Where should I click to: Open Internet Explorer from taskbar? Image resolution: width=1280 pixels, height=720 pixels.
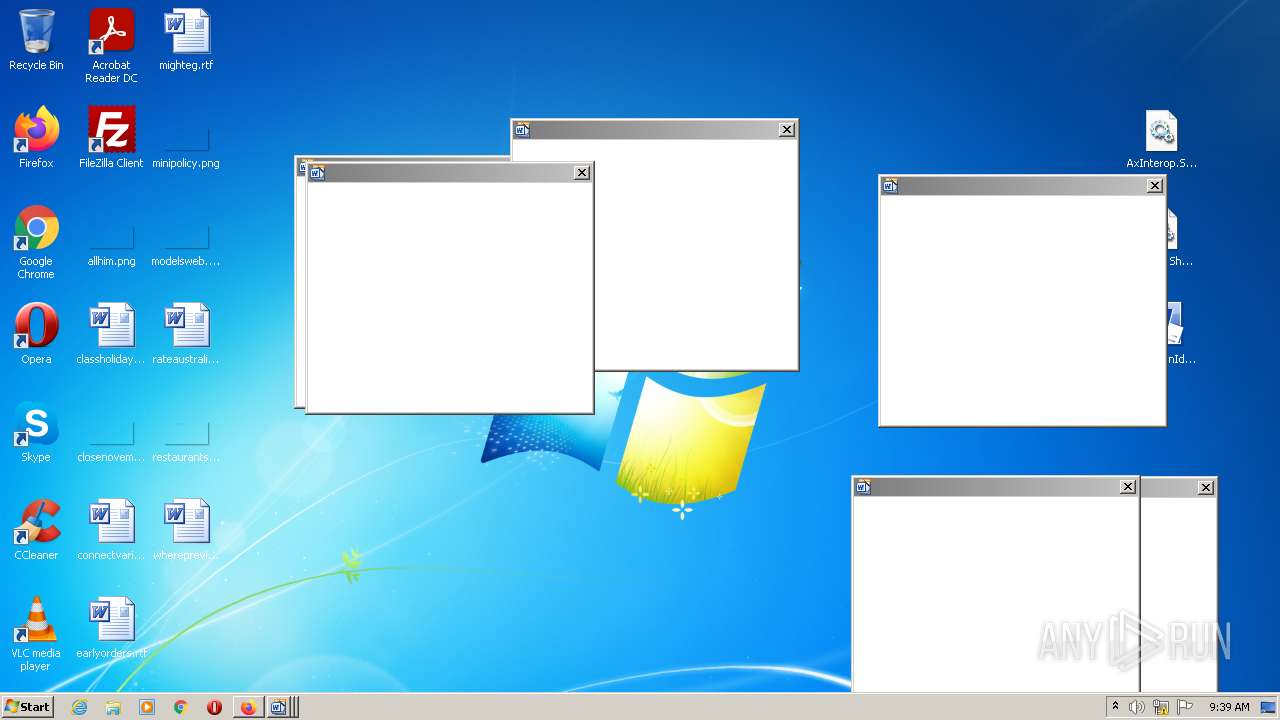pyautogui.click(x=80, y=707)
